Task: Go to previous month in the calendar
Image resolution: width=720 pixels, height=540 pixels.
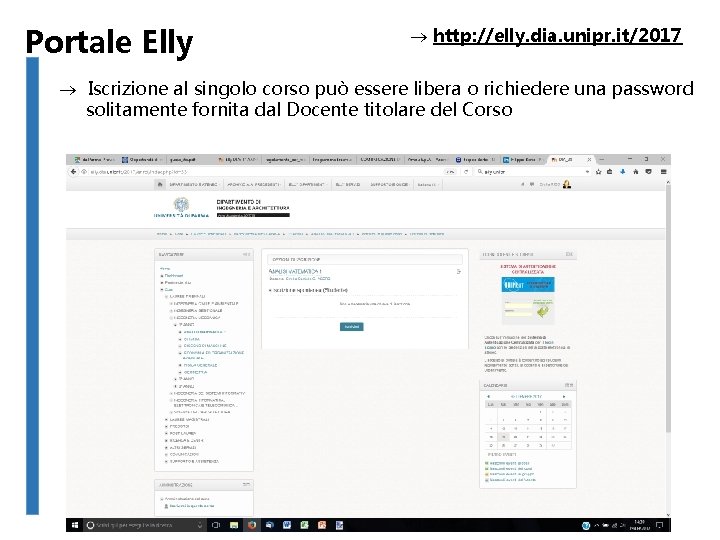Action: tap(489, 396)
